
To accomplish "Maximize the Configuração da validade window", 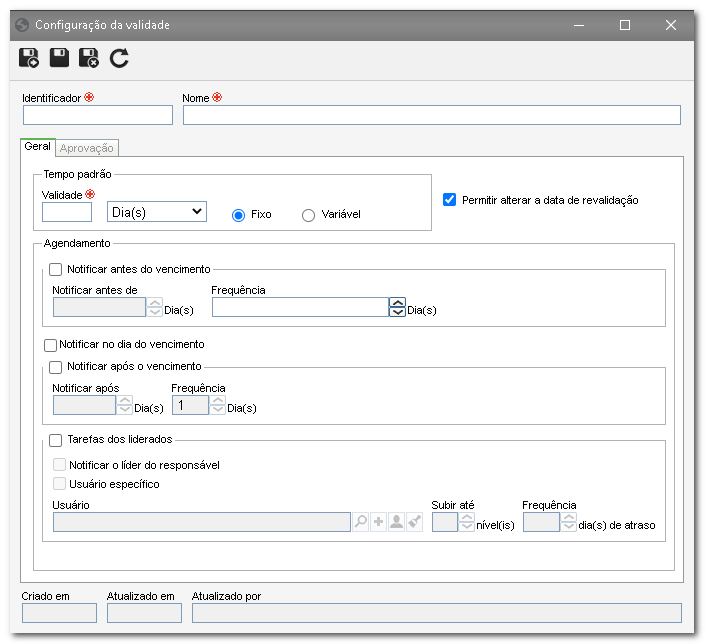I will (625, 25).
